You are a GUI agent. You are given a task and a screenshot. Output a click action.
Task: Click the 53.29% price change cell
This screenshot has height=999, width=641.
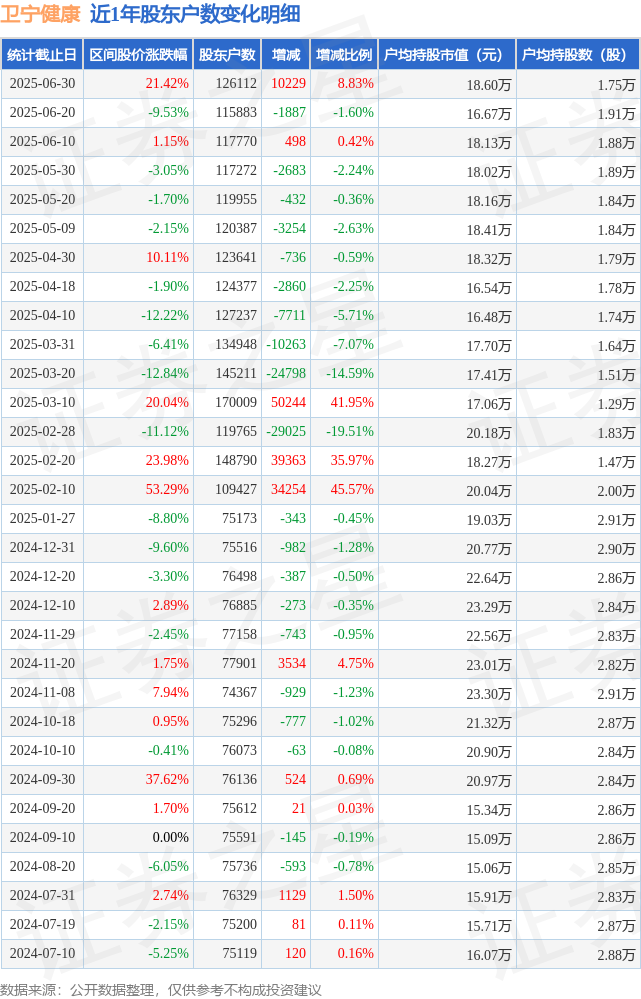[x=167, y=489]
